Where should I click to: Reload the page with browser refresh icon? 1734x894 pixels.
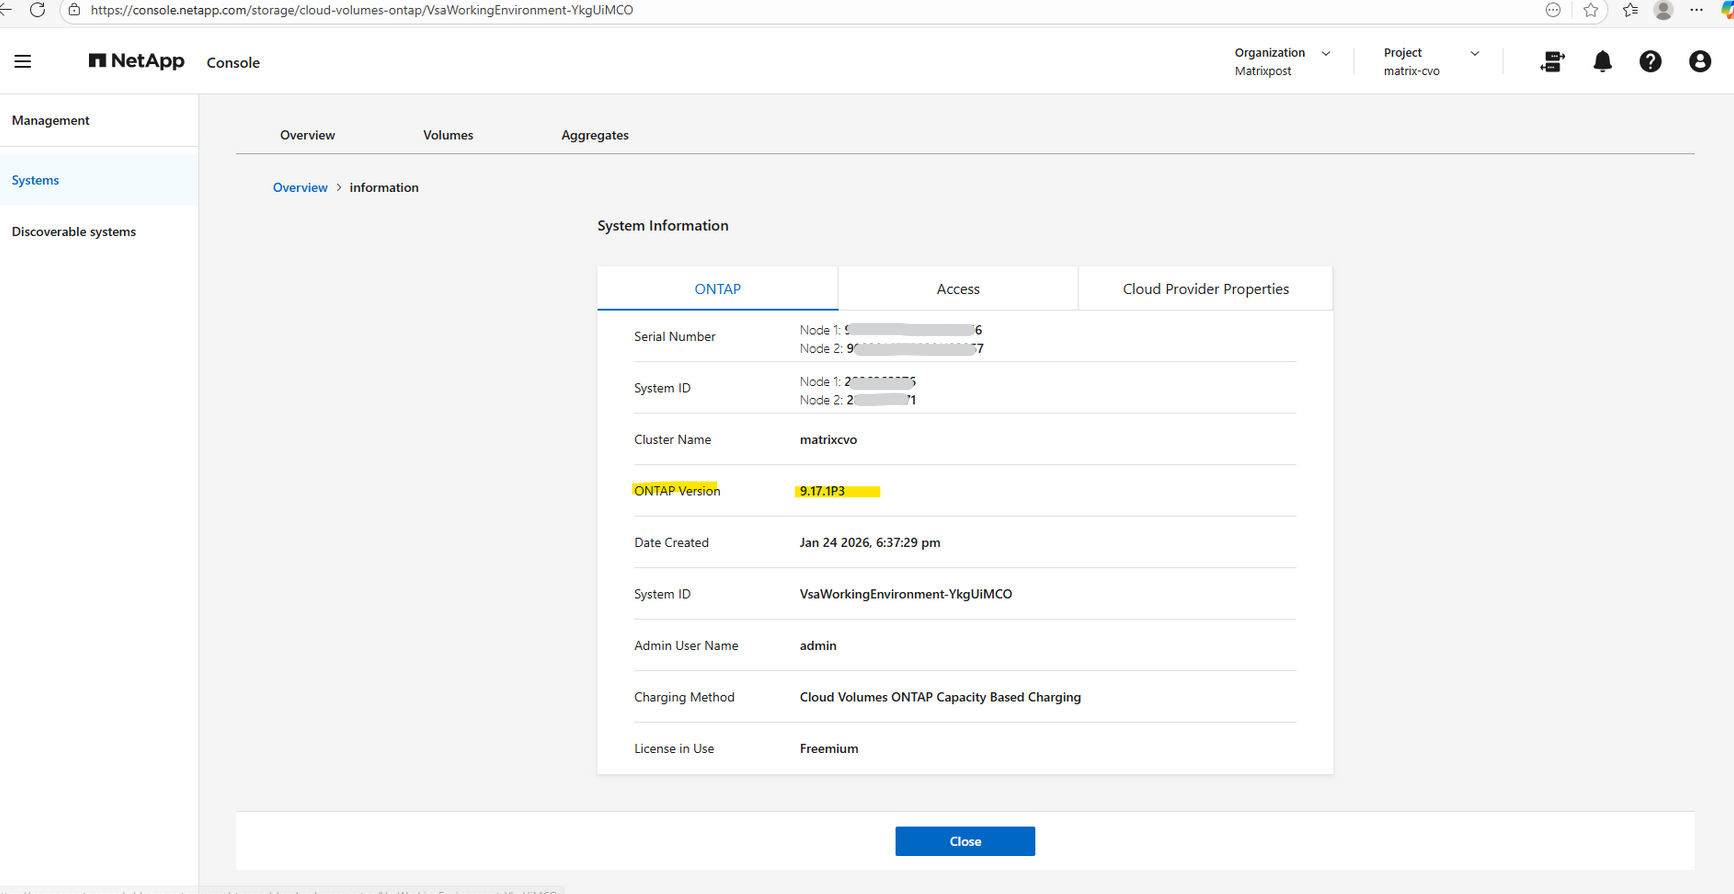coord(37,10)
